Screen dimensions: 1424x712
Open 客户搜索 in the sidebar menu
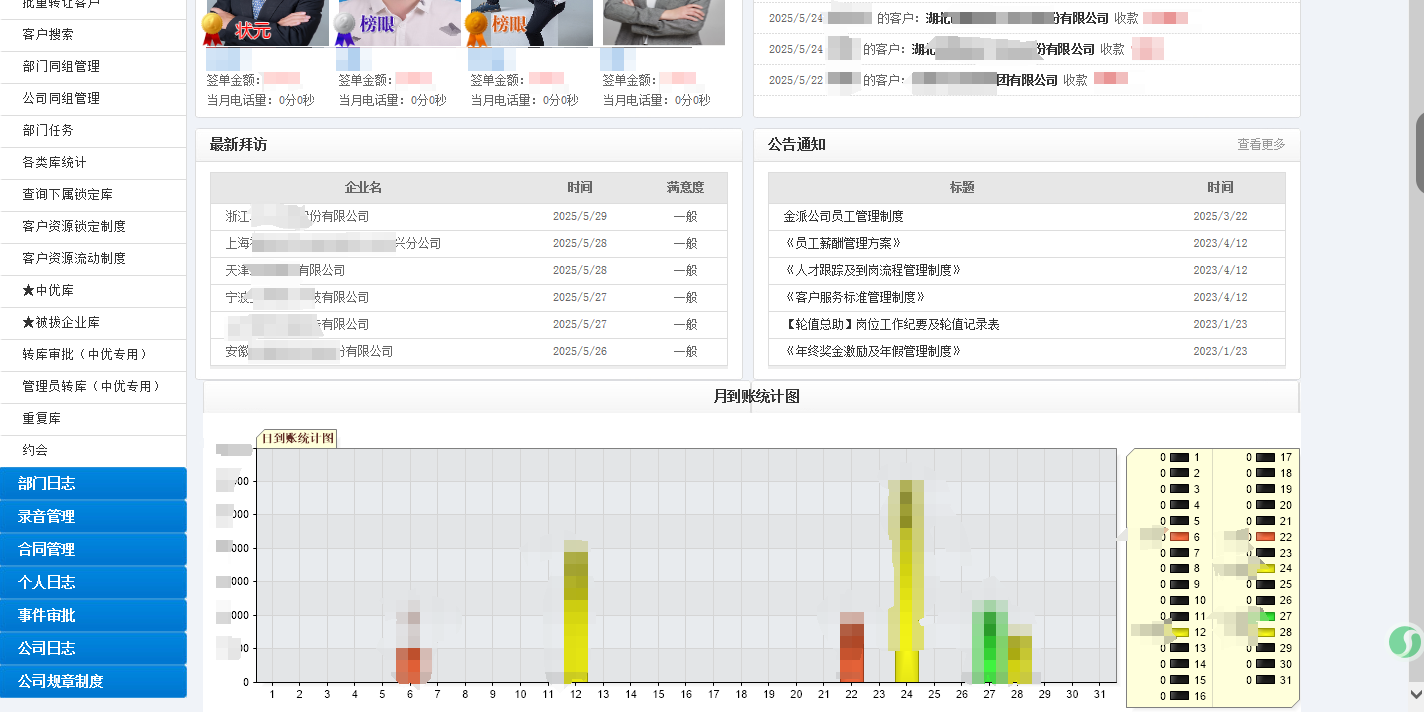click(x=48, y=34)
